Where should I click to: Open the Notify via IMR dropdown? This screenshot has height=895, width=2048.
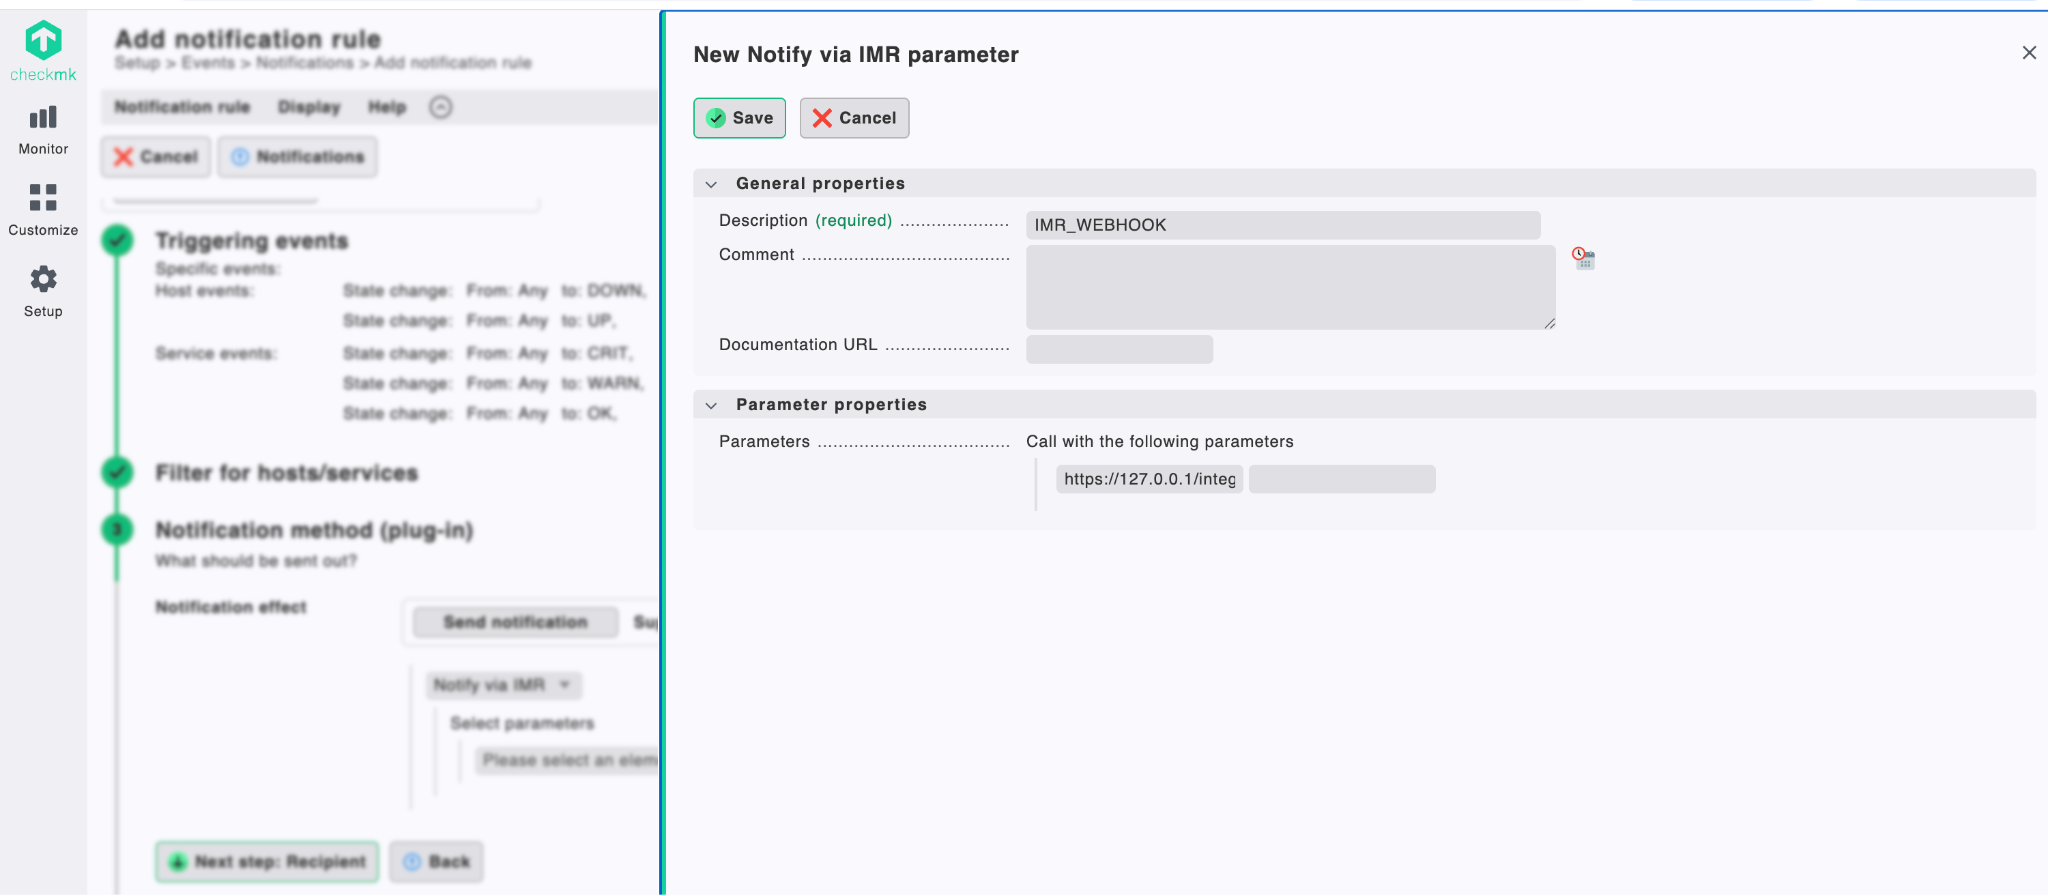coord(502,685)
